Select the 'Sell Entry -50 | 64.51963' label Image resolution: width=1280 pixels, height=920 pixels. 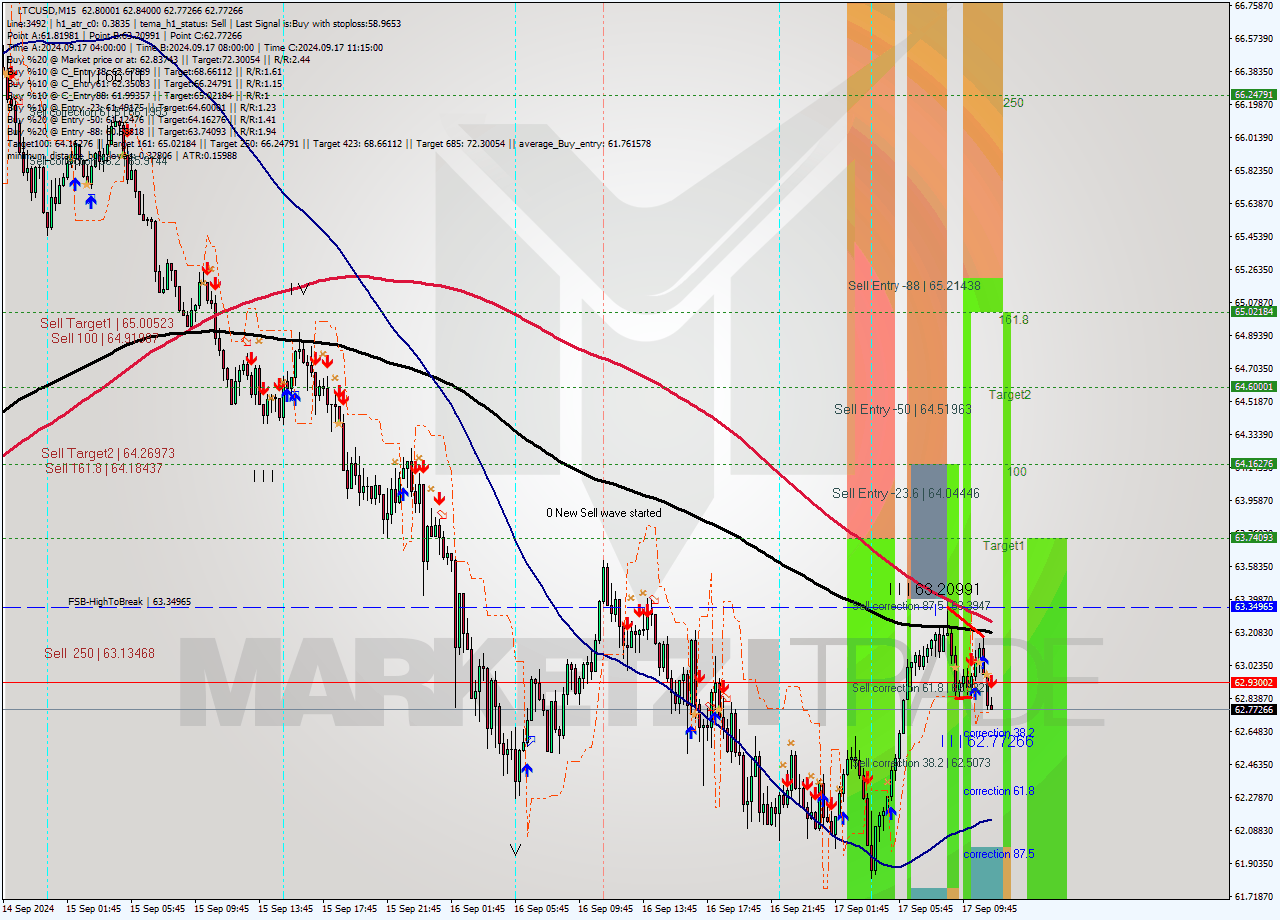pyautogui.click(x=903, y=409)
